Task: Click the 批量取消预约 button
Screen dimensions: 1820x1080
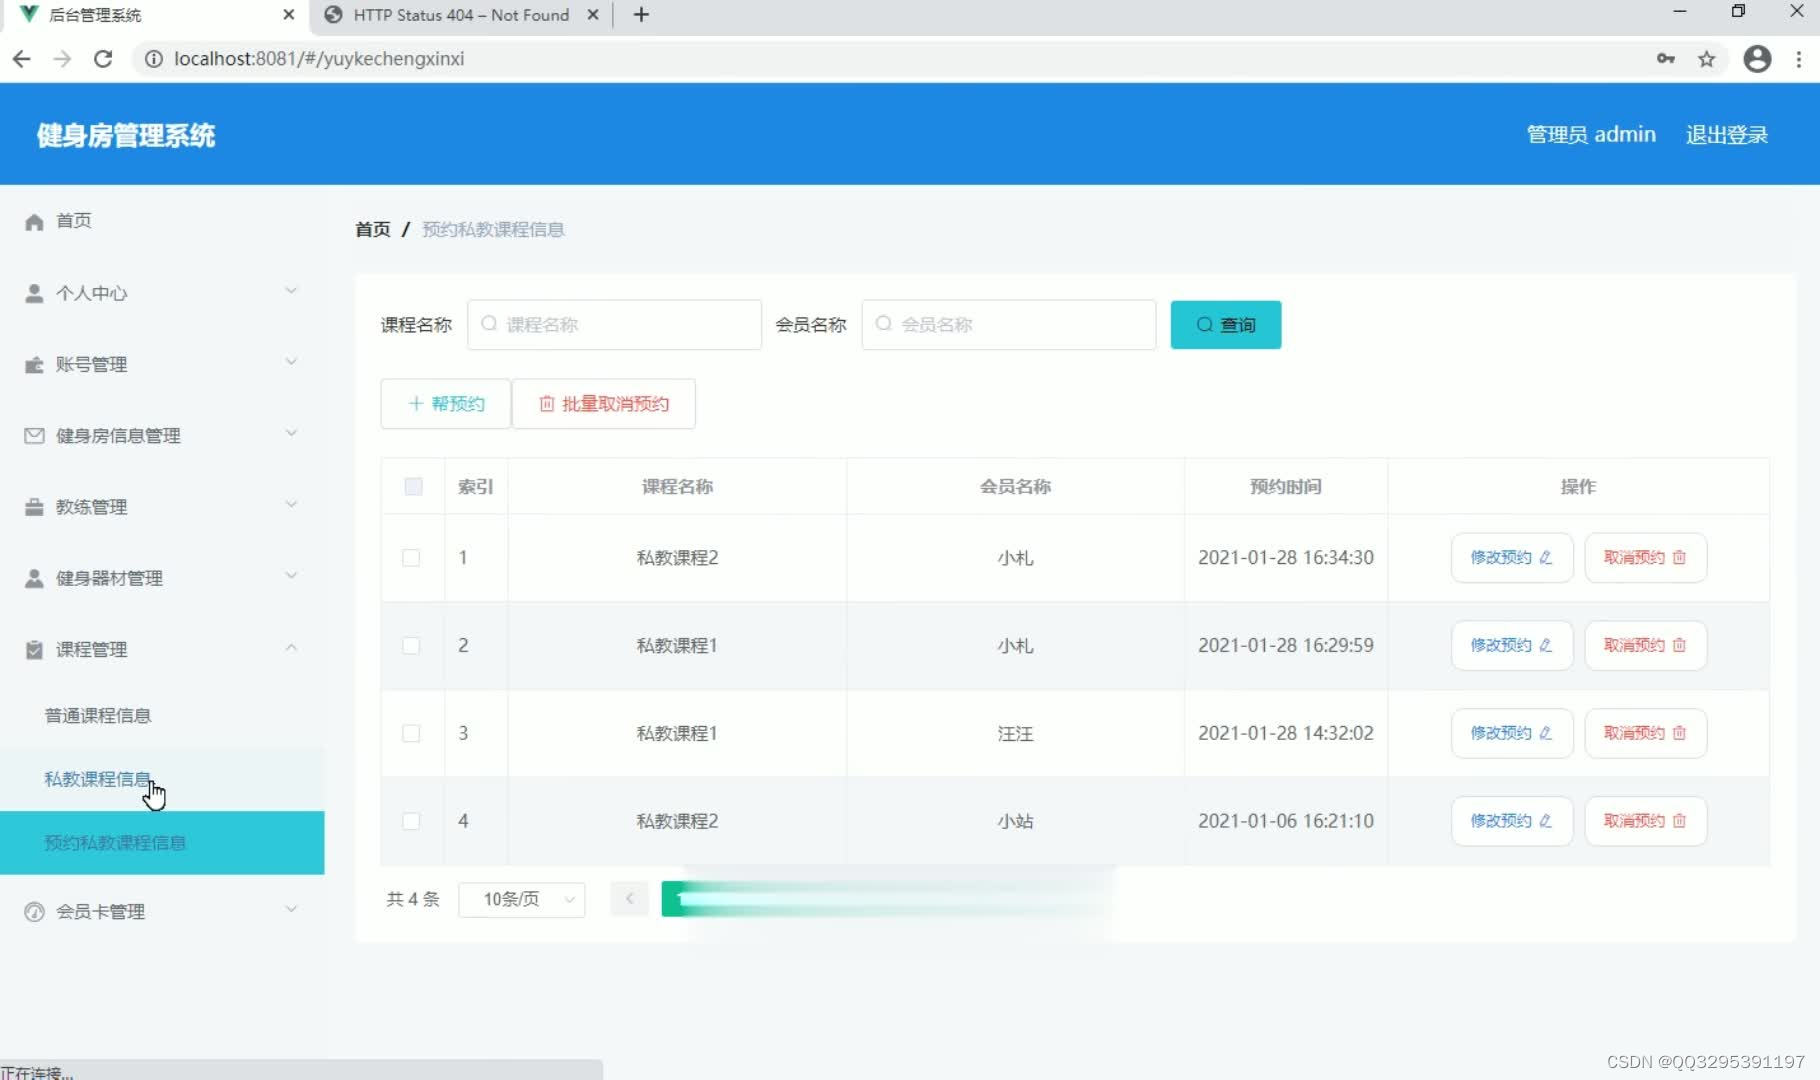Action: 604,404
